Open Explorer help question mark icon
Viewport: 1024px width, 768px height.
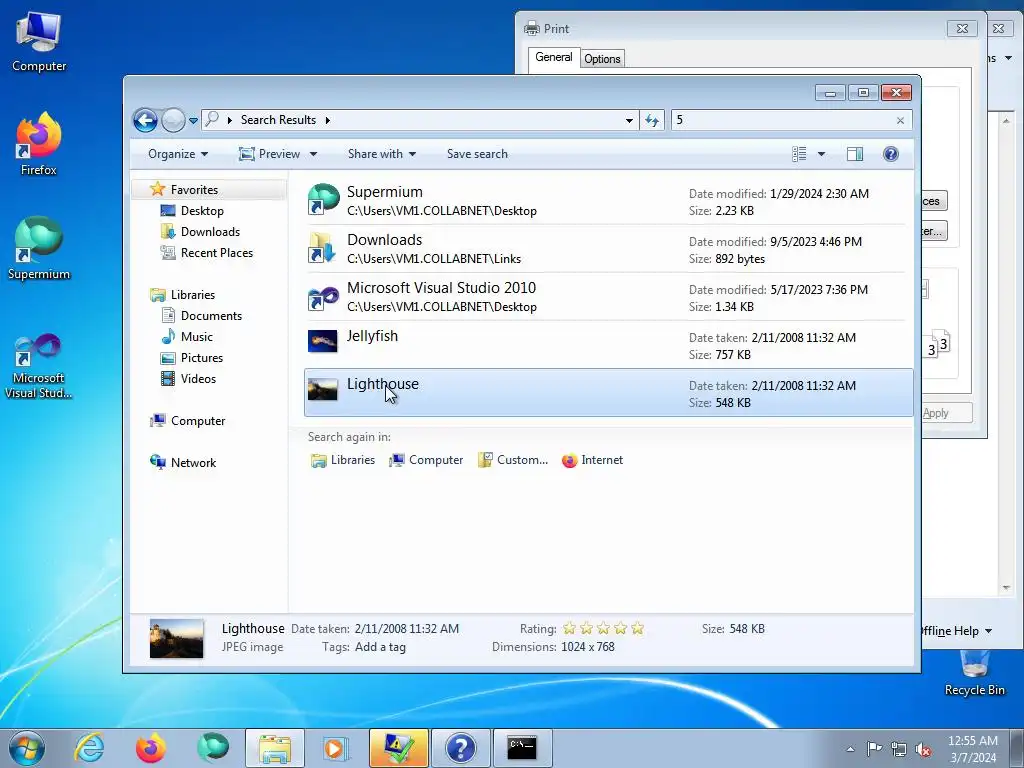click(891, 154)
